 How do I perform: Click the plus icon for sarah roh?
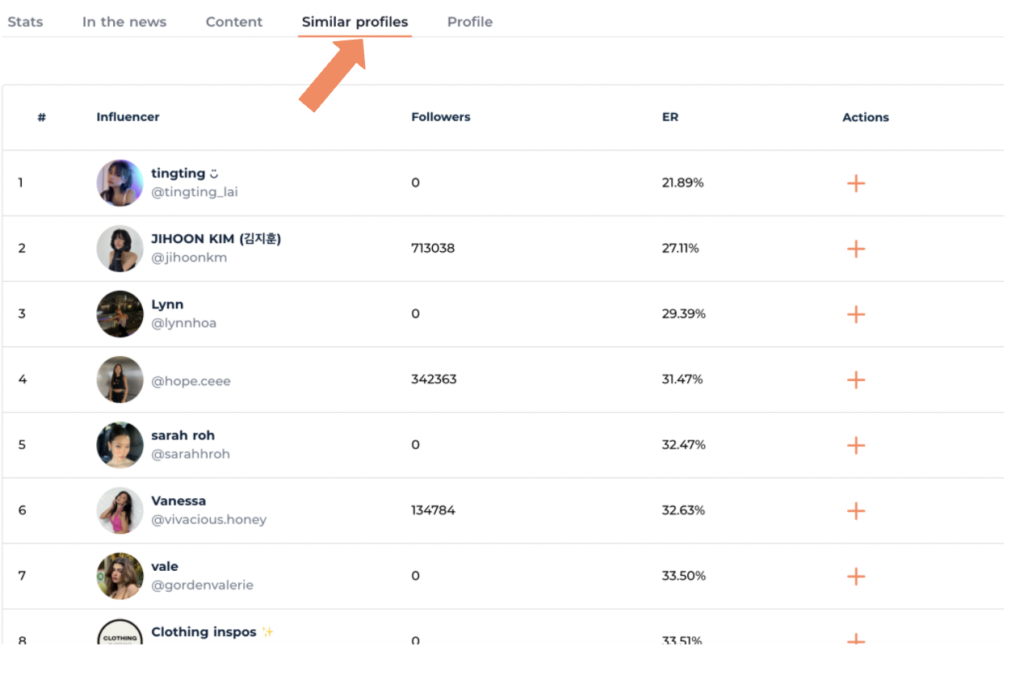click(855, 445)
